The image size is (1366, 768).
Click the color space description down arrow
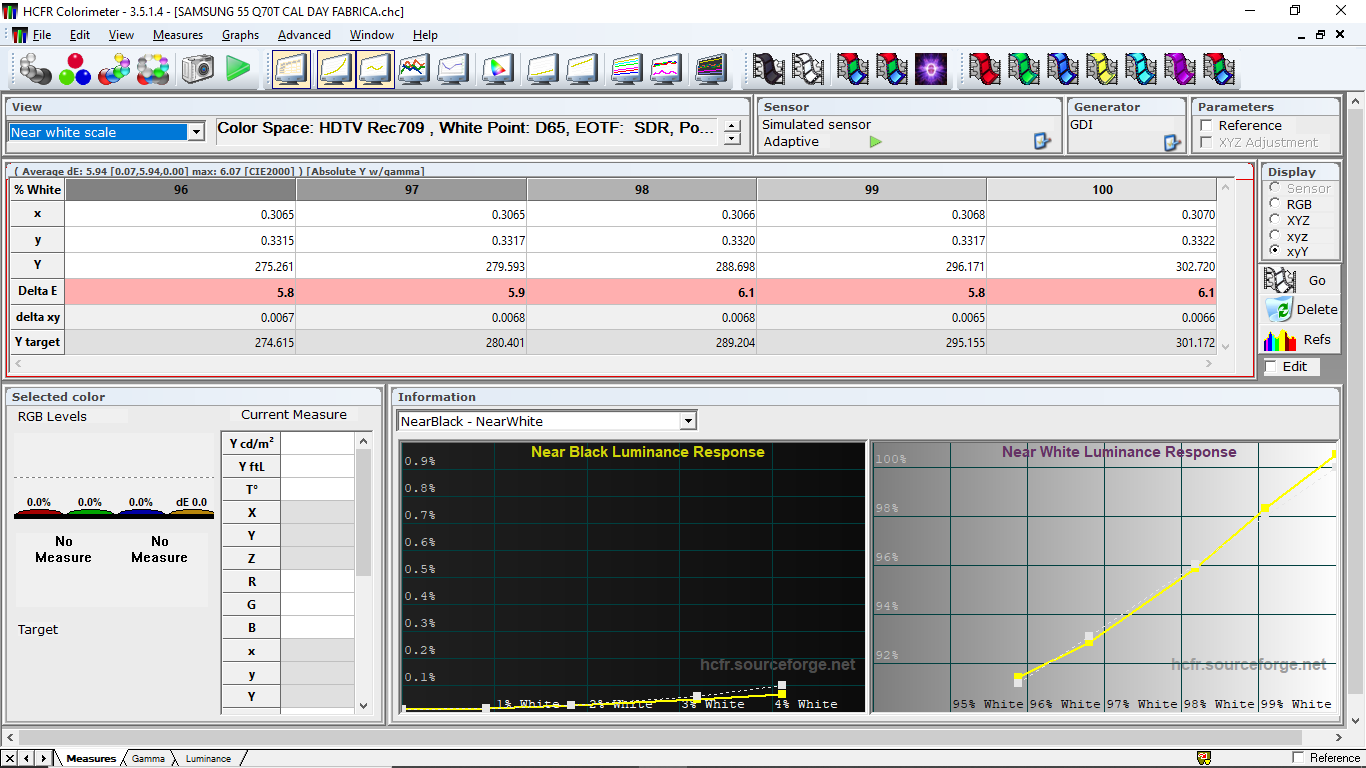pos(732,139)
